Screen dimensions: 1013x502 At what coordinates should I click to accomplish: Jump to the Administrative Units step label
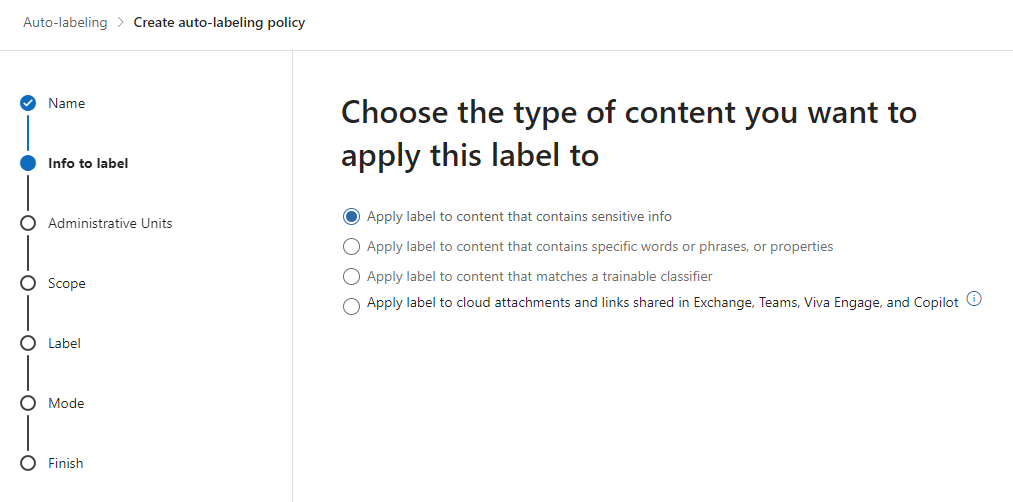[110, 223]
